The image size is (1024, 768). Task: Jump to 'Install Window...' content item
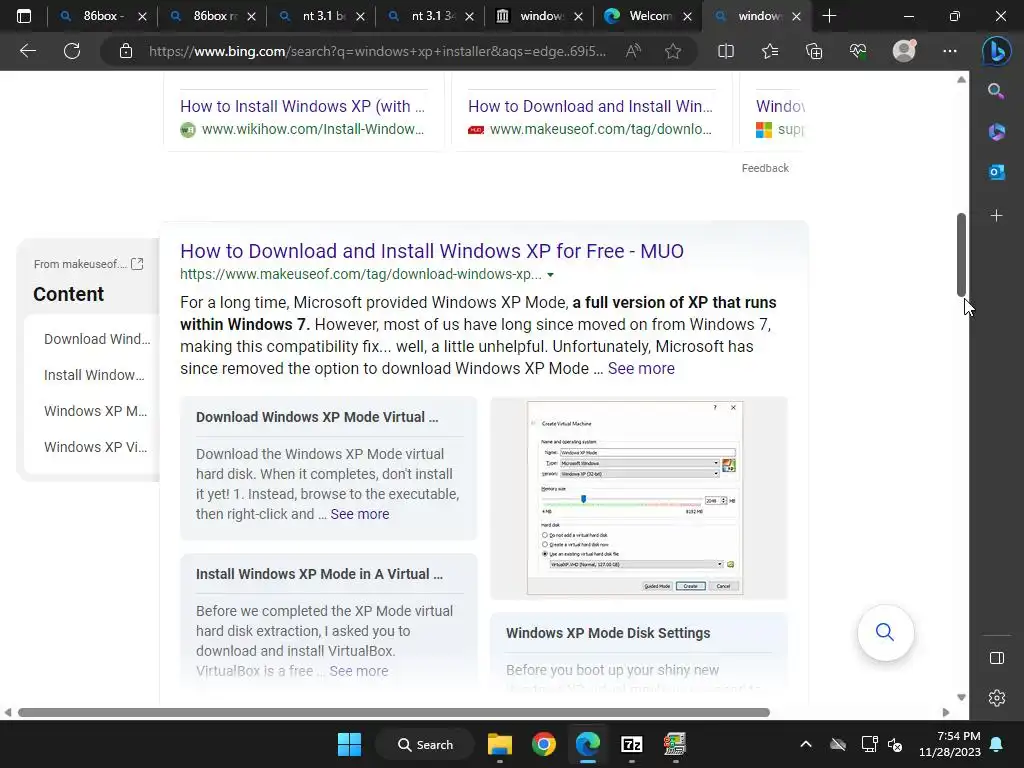point(94,375)
